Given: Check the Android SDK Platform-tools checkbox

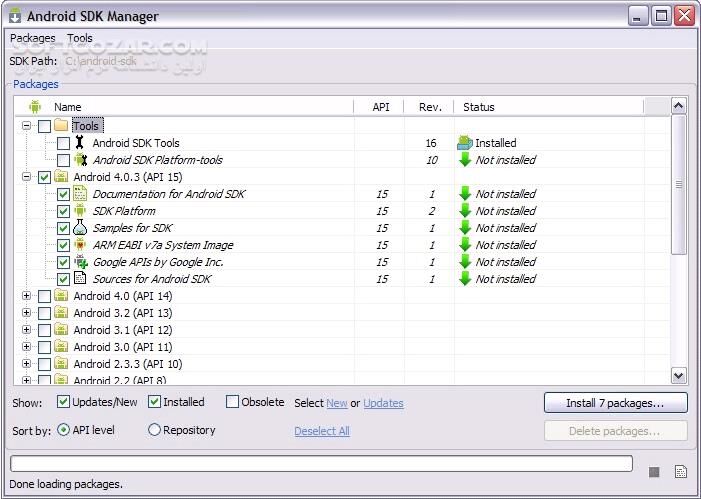Looking at the screenshot, I should [63, 160].
